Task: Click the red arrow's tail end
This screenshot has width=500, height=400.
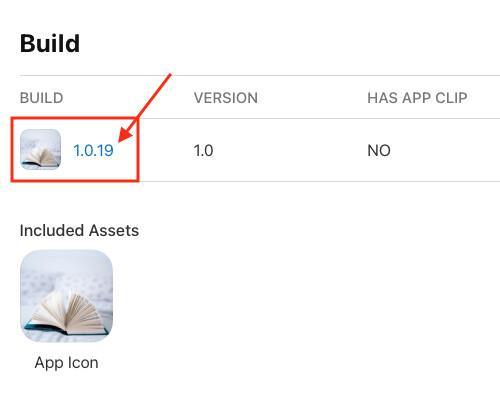Action: [169, 76]
